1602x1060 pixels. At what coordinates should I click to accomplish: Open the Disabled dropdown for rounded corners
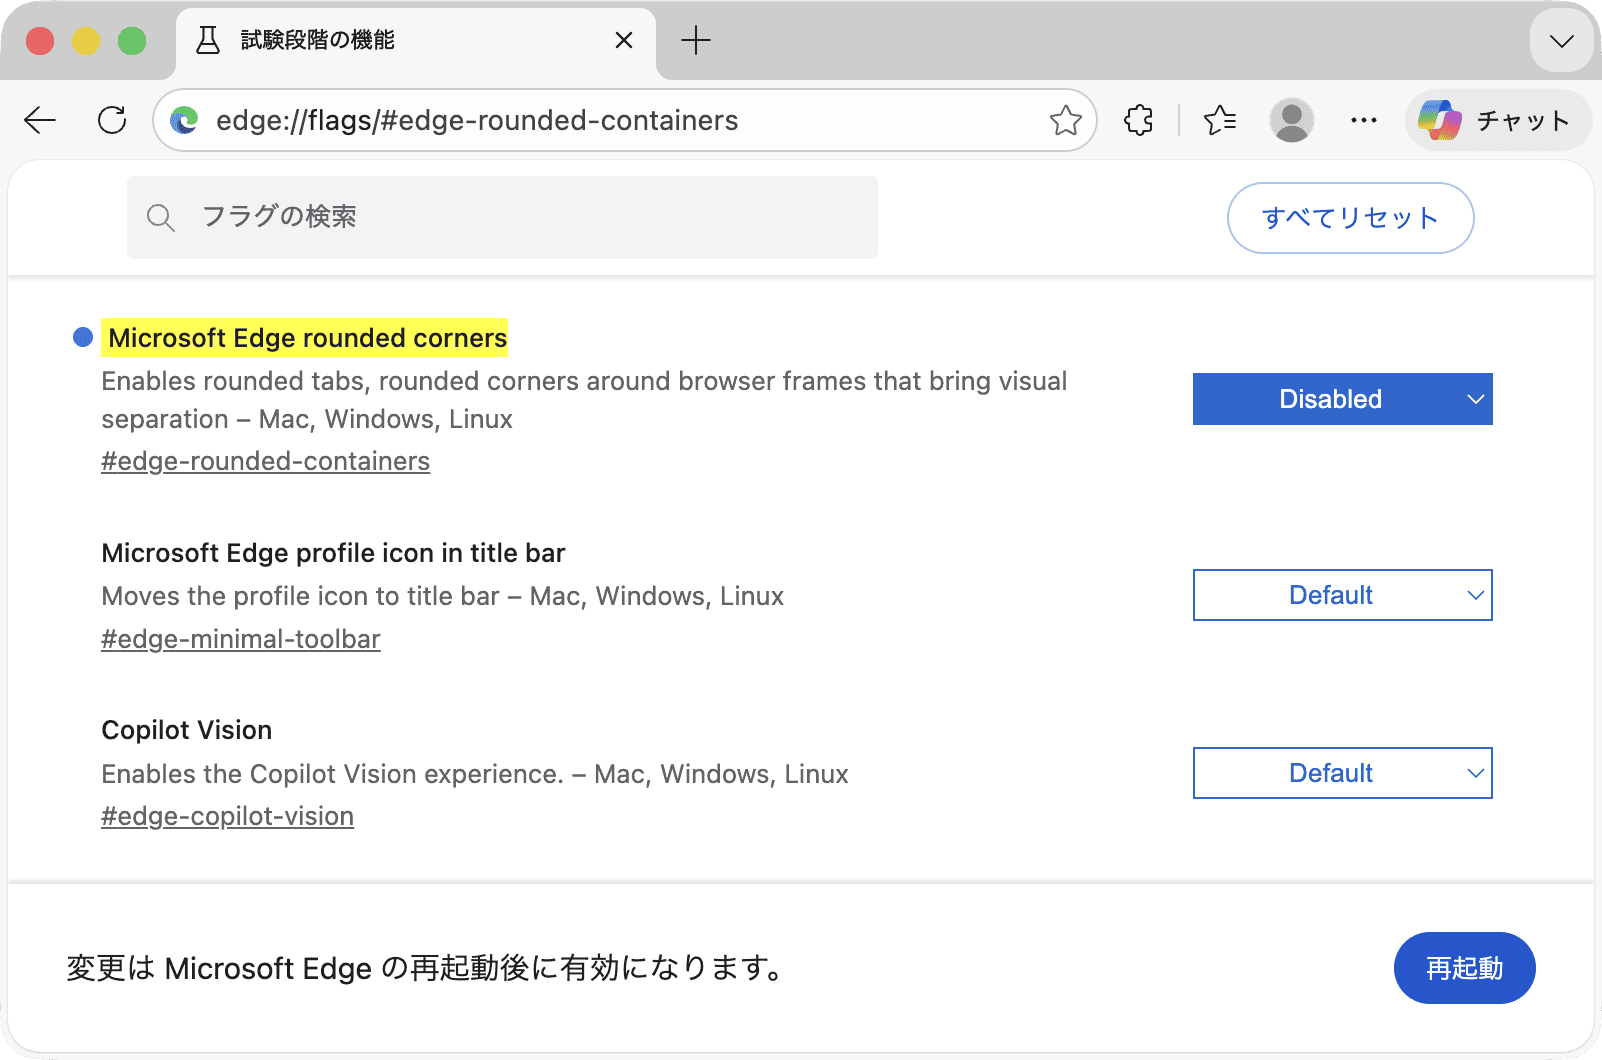point(1342,398)
